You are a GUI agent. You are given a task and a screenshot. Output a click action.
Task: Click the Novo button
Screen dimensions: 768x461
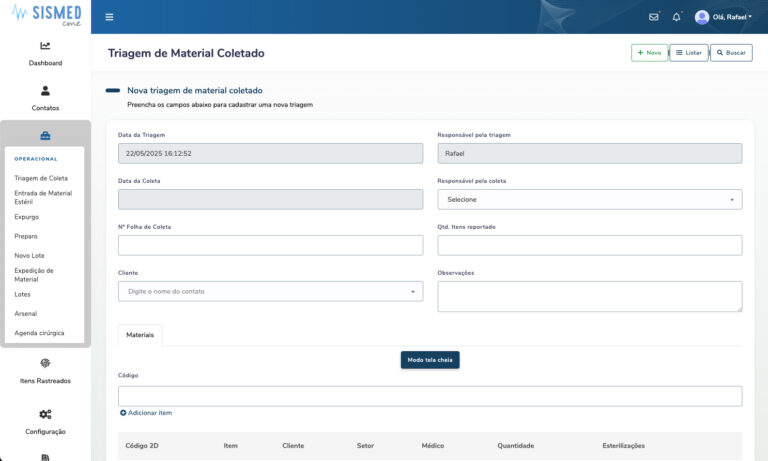point(649,52)
